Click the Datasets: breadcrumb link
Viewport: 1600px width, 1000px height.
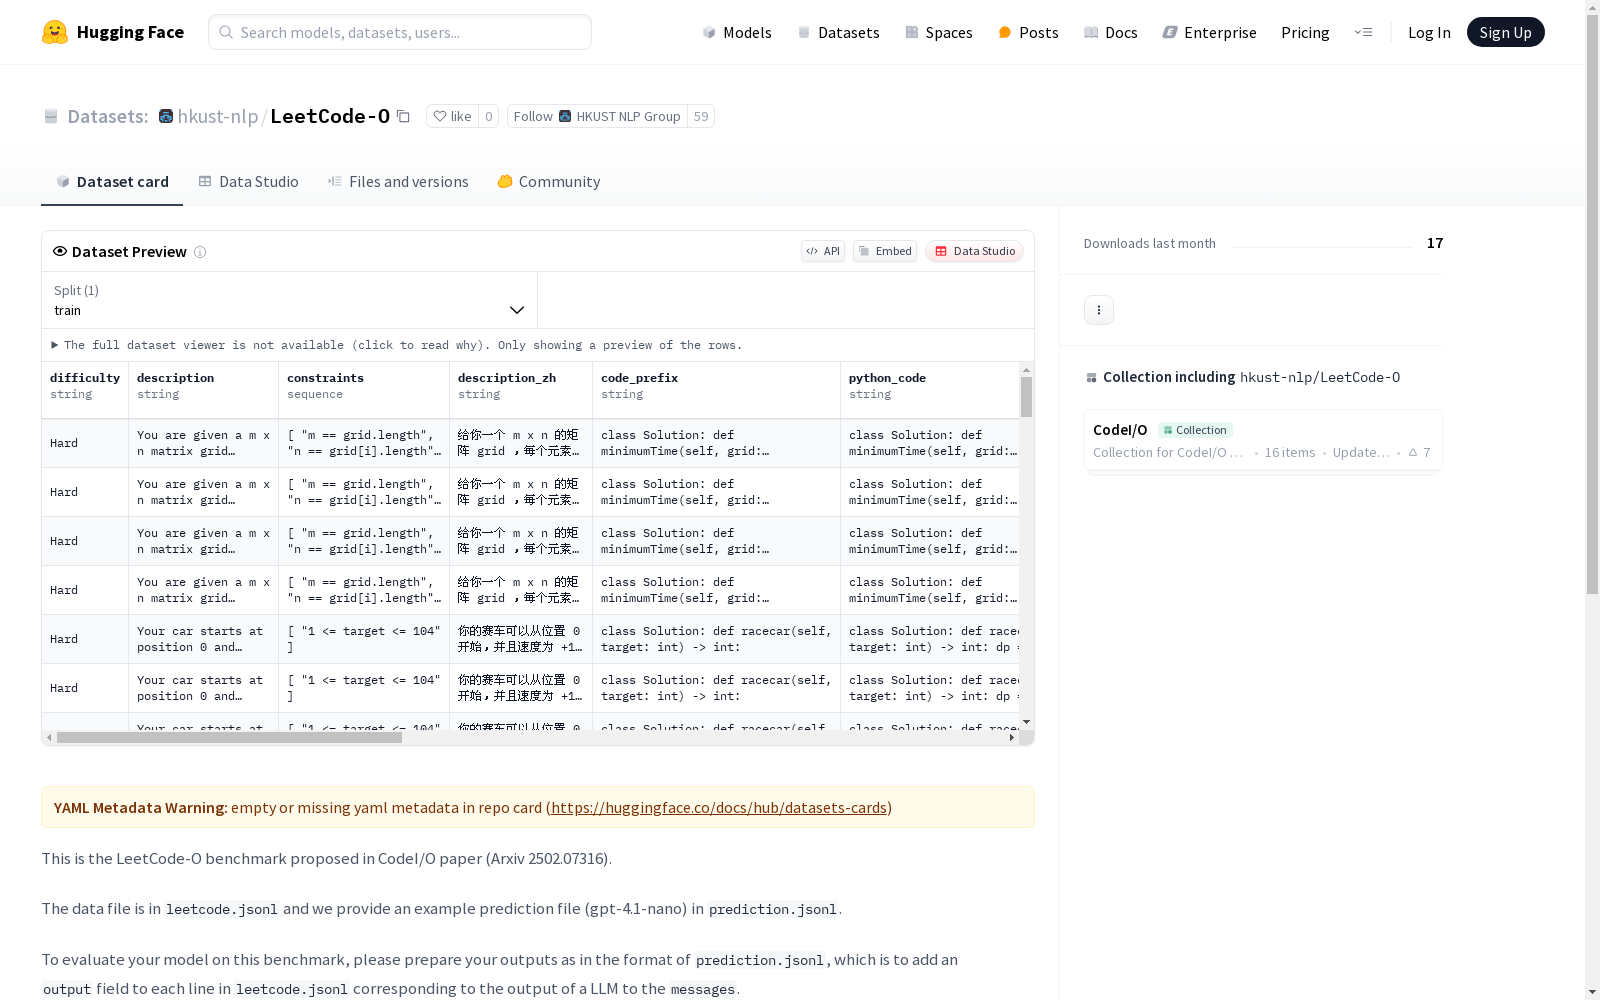107,116
